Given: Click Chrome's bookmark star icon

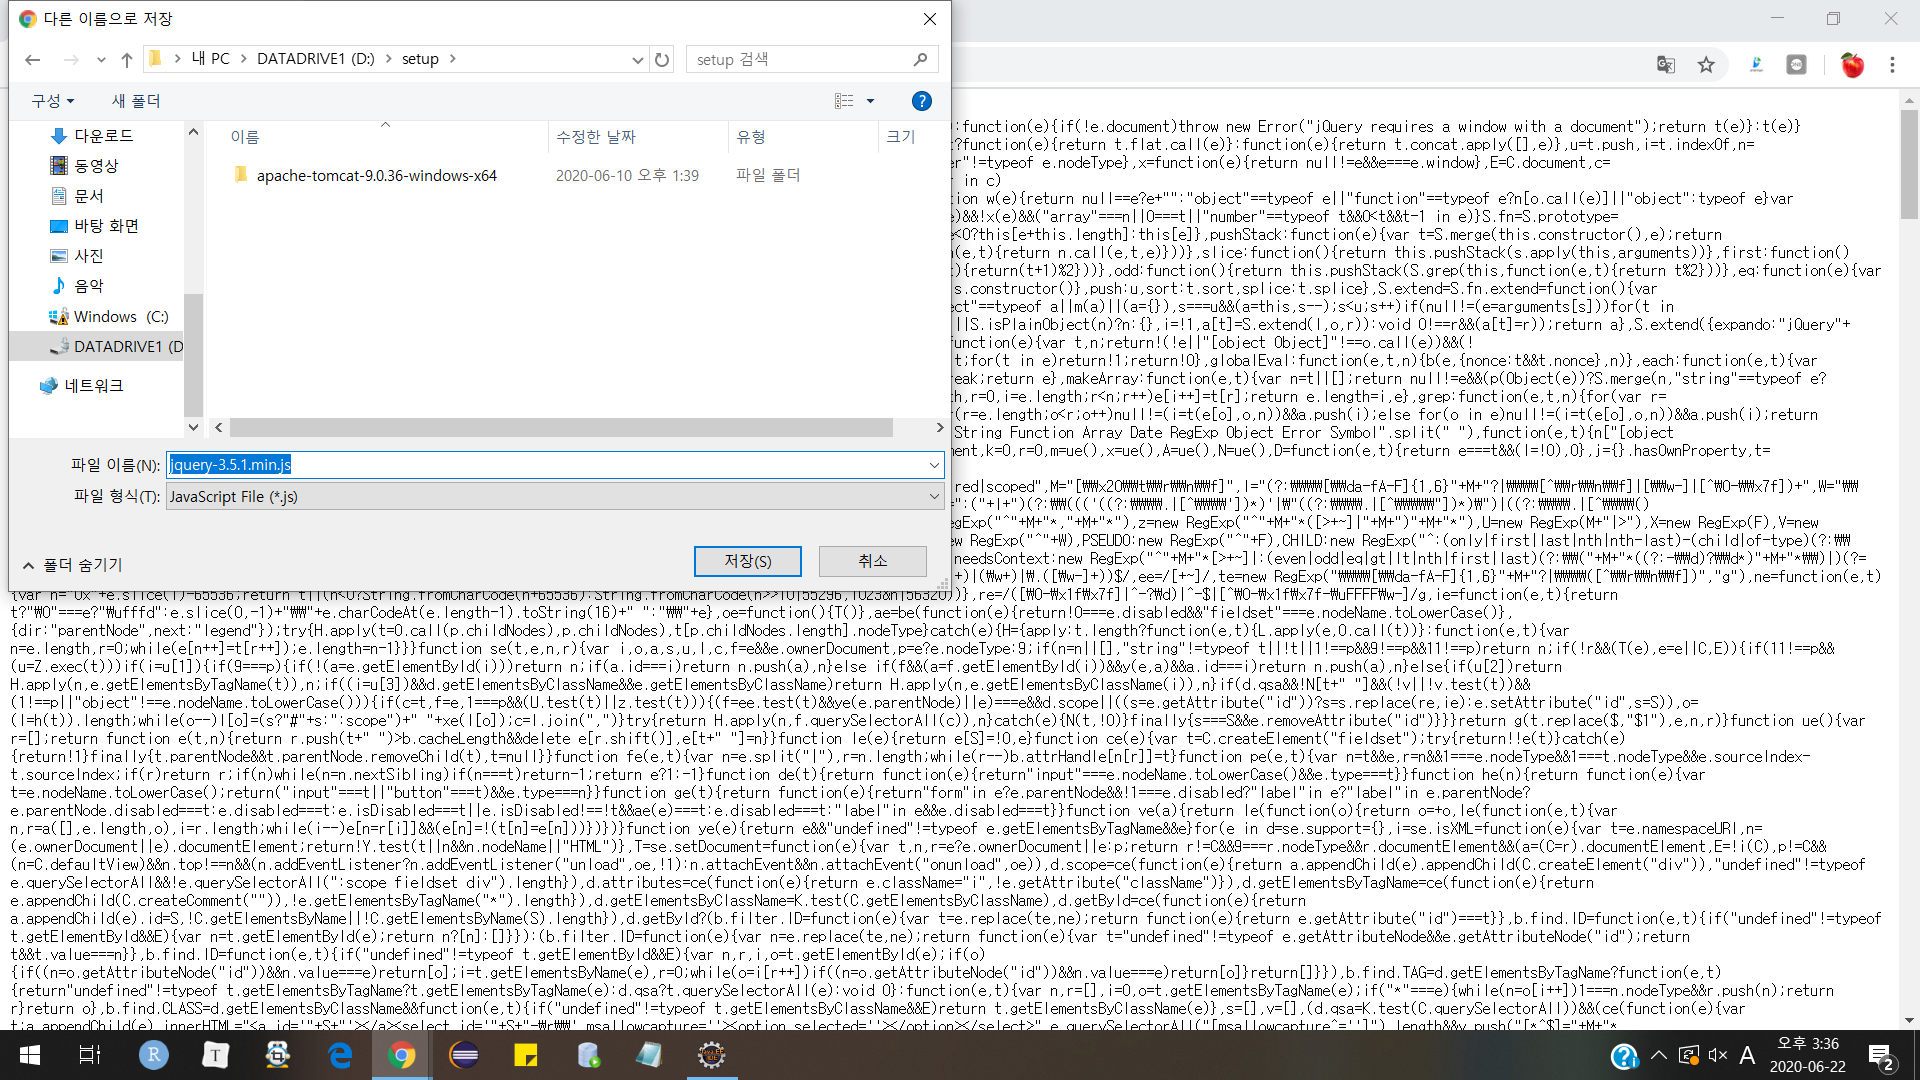Looking at the screenshot, I should (1706, 65).
